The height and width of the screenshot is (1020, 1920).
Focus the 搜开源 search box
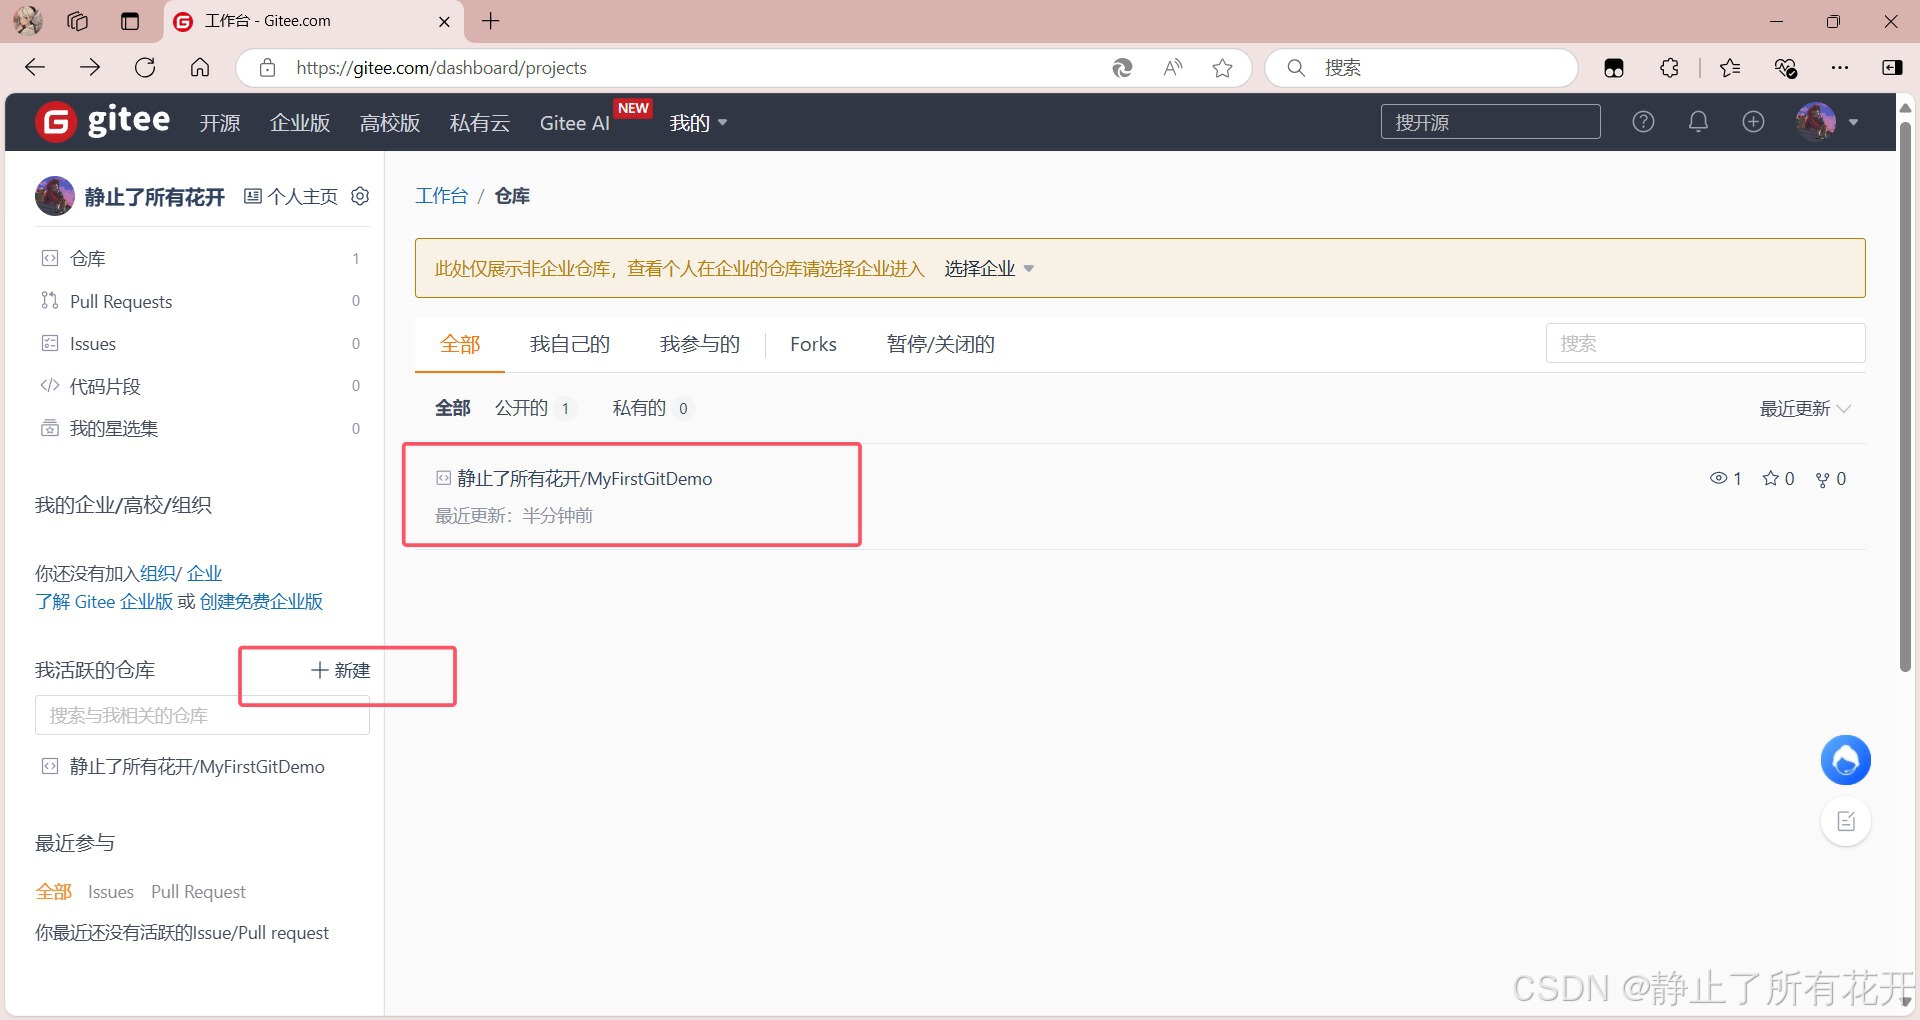click(x=1490, y=122)
